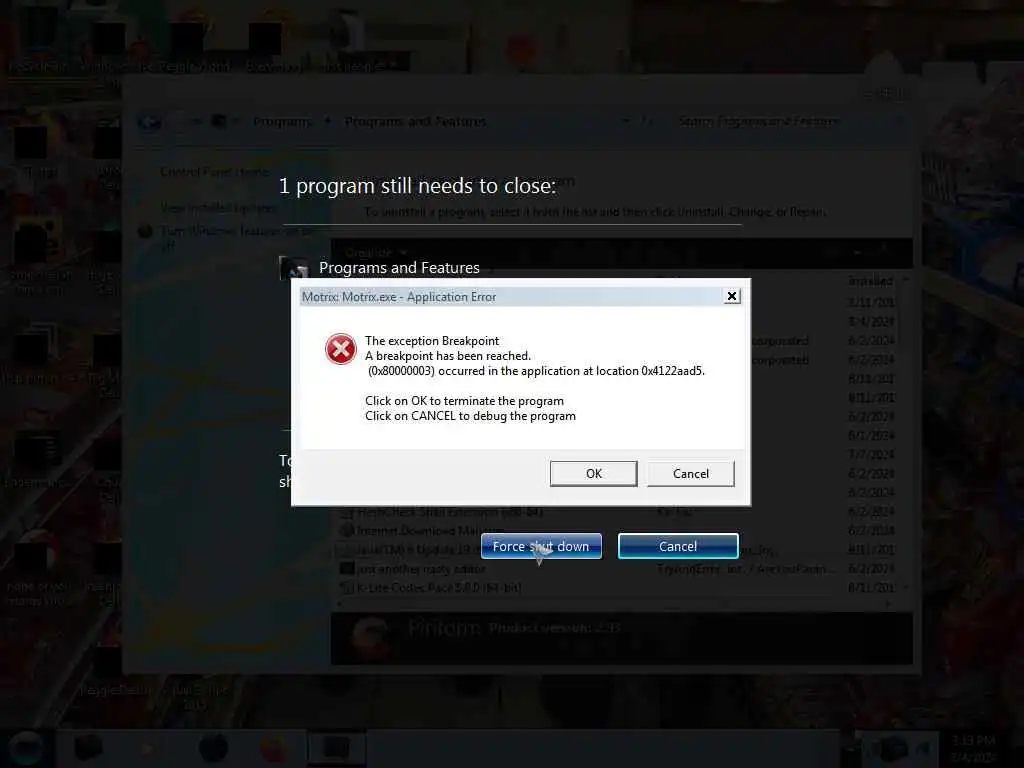Select the 'Programs and Features' entry in the shutdown list
Viewport: 1024px width, 768px height.
tap(399, 268)
